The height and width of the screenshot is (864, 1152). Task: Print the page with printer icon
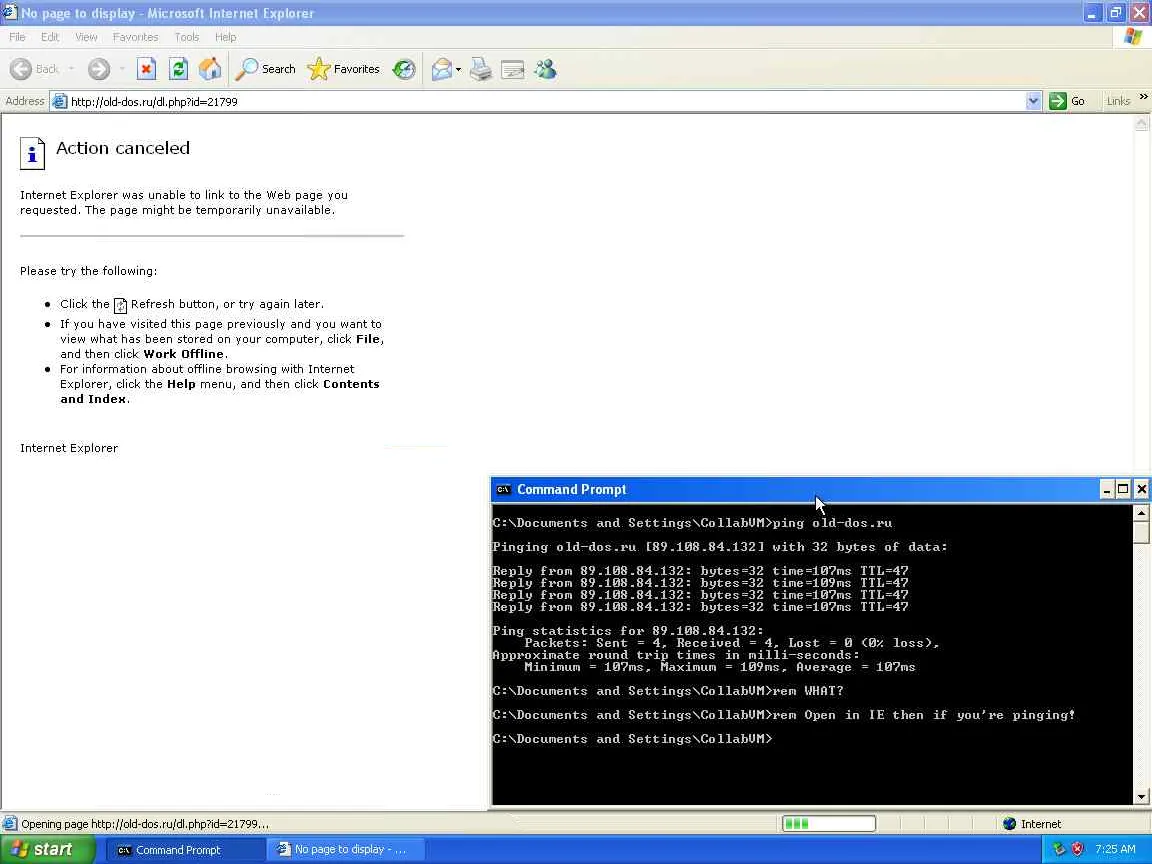click(x=480, y=69)
